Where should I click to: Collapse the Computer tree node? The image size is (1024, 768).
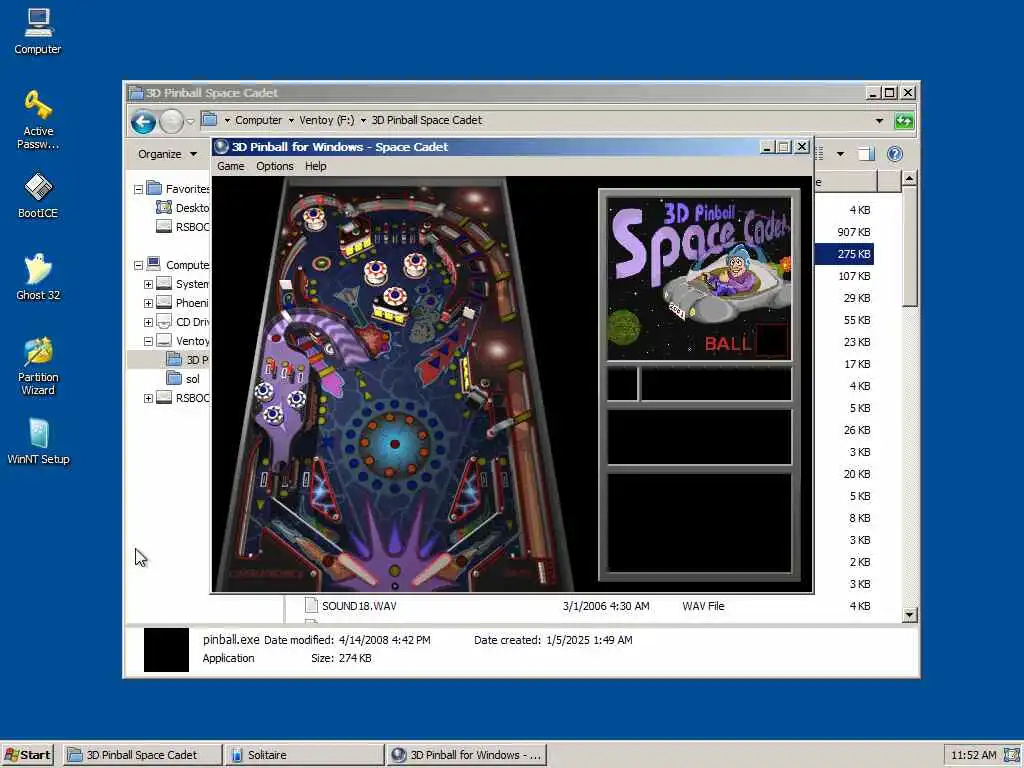click(x=138, y=265)
